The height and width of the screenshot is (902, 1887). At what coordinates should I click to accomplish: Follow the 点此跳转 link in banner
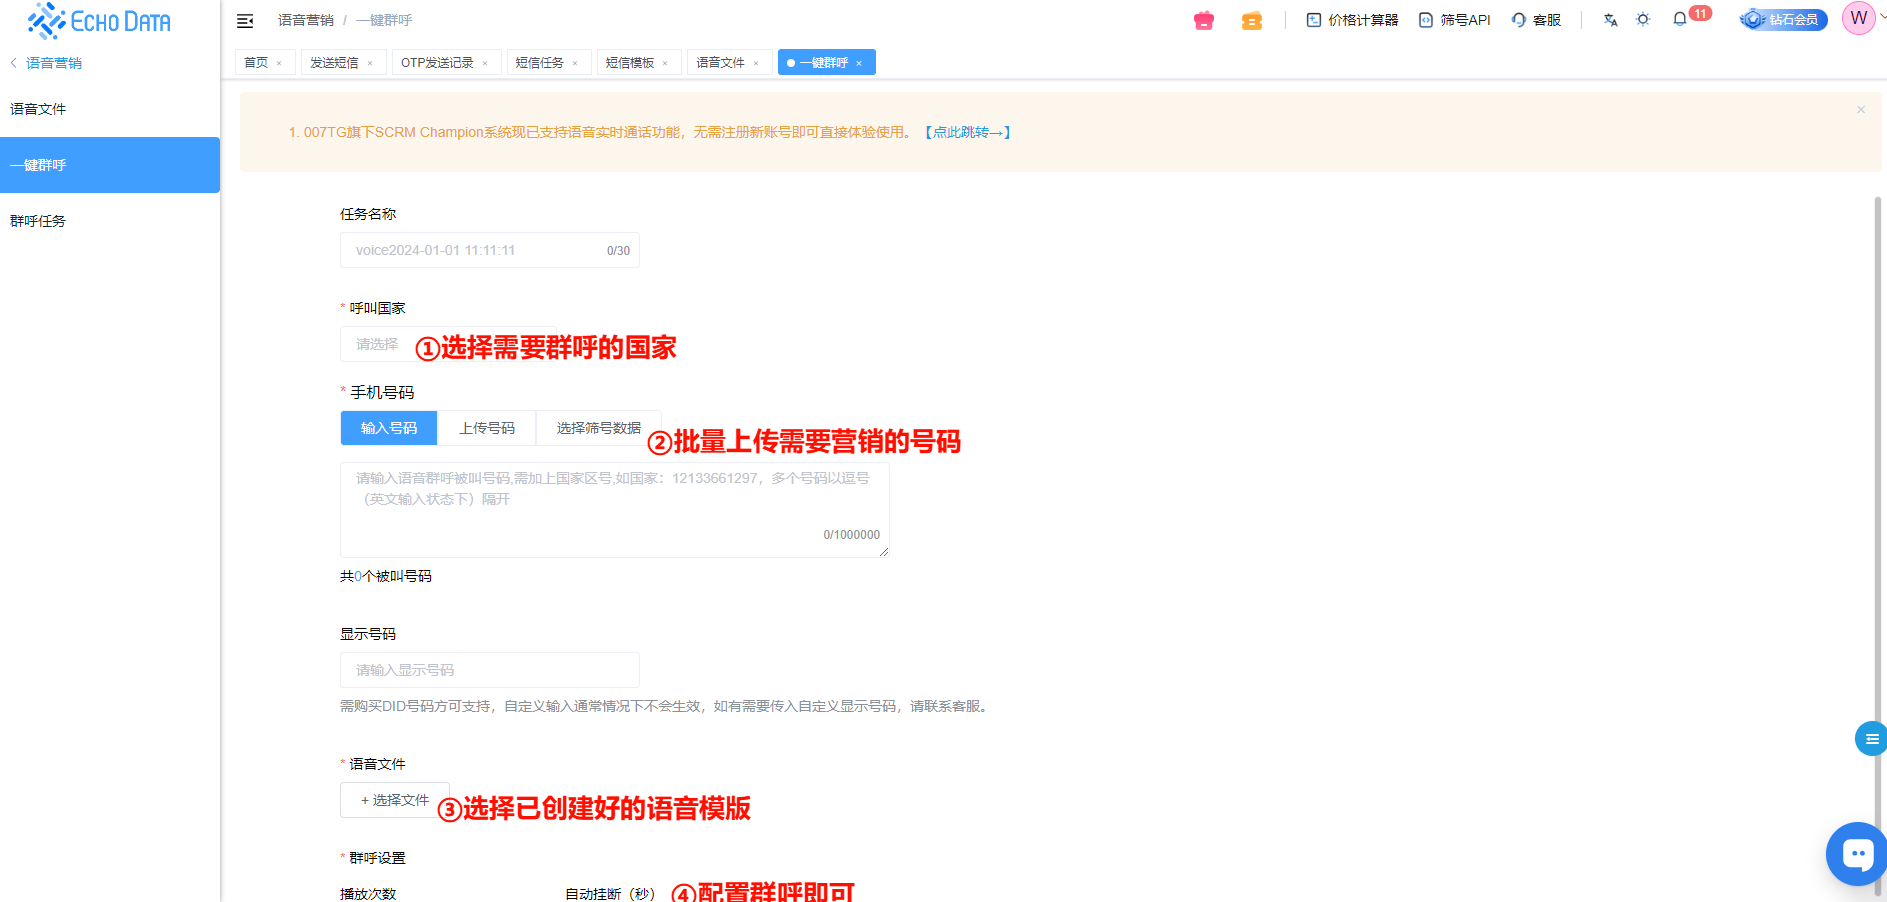[x=966, y=132]
